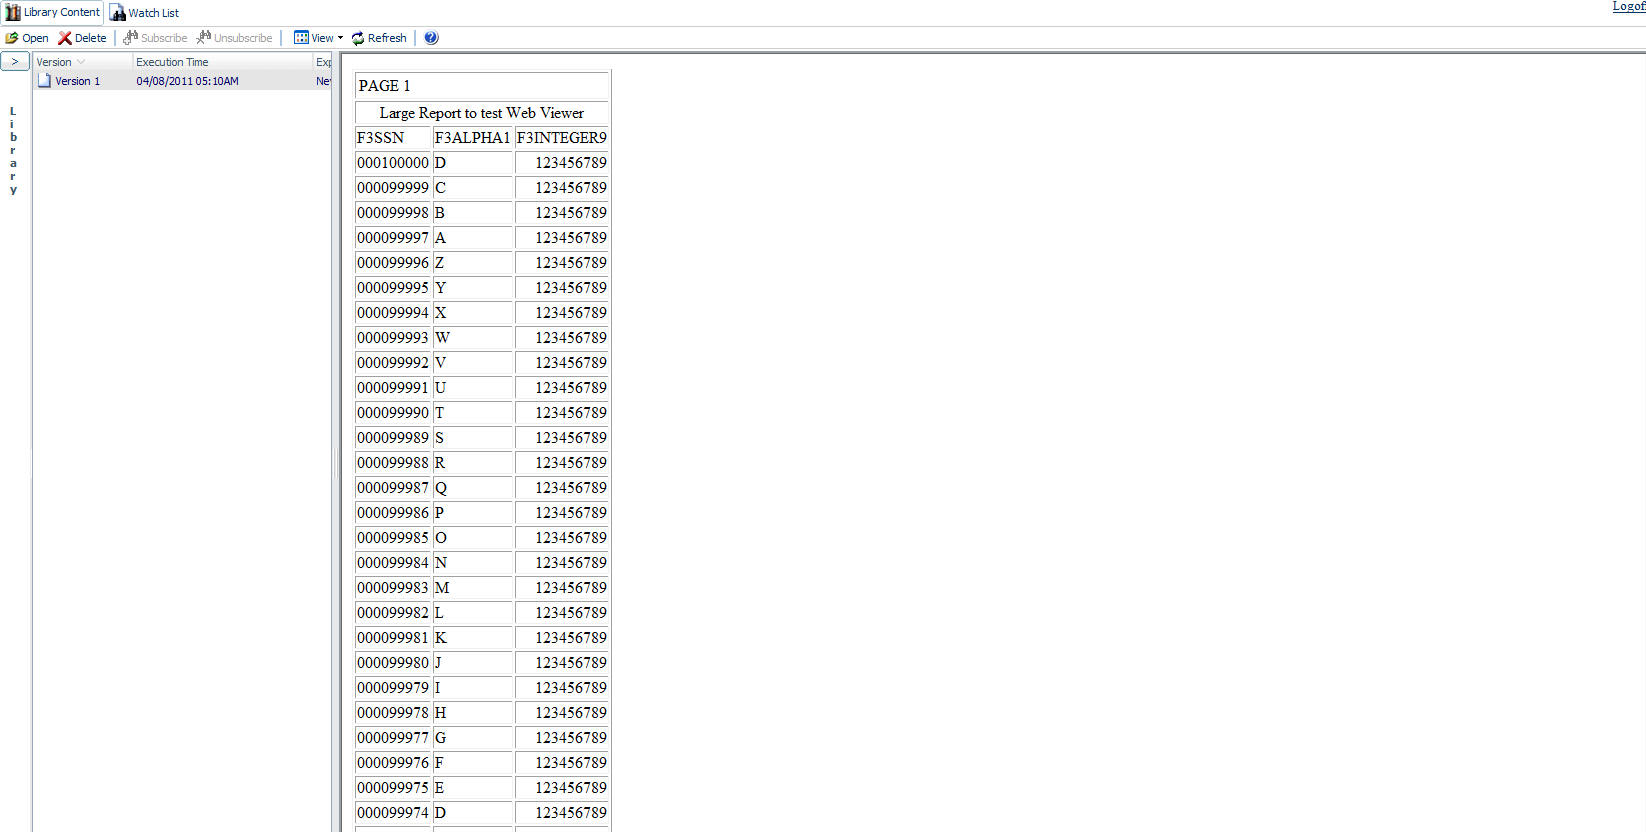Click the vertical Library label on sidebar
The image size is (1646, 832).
13,150
